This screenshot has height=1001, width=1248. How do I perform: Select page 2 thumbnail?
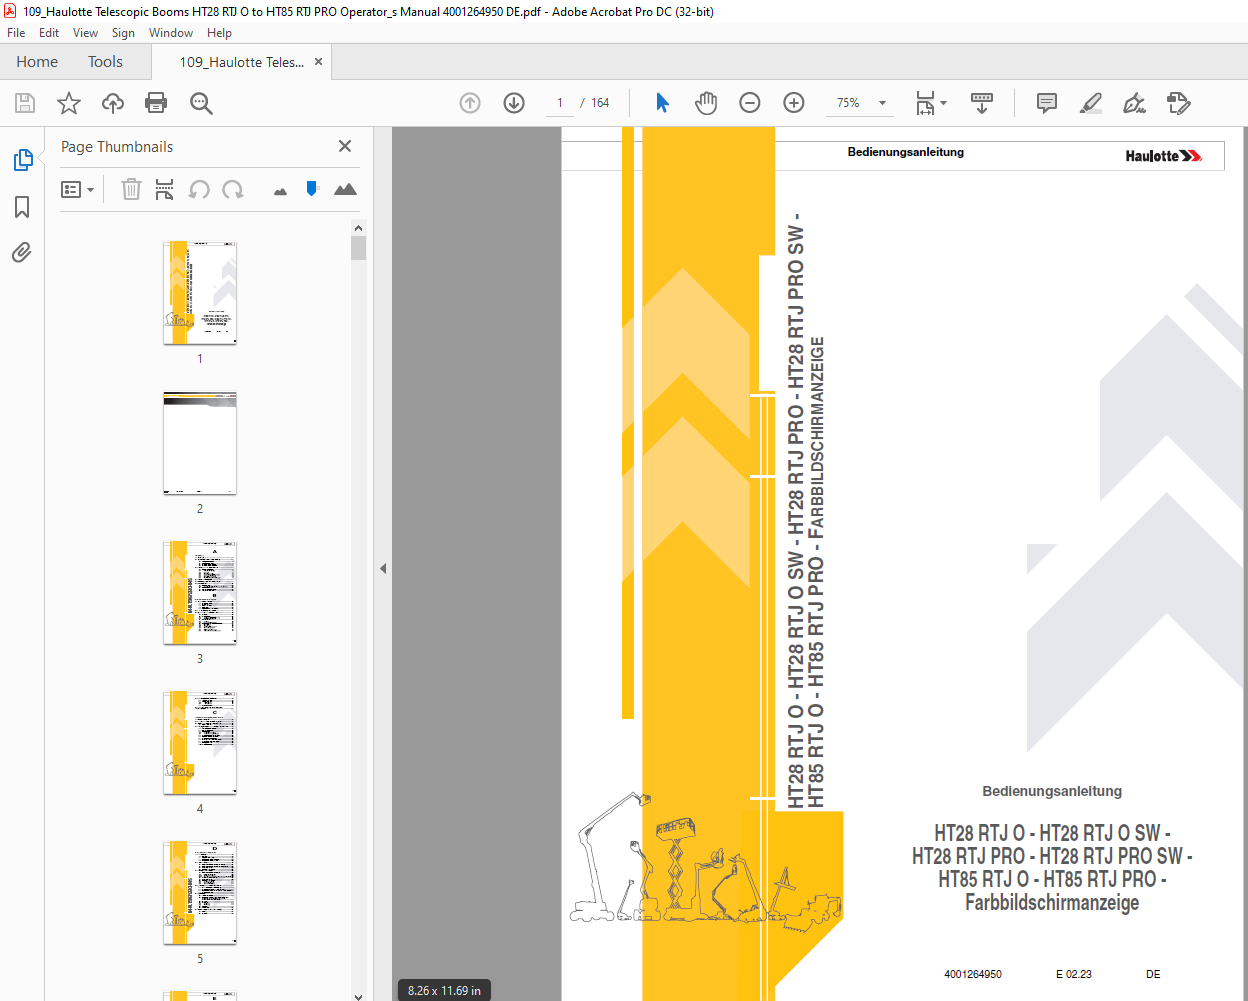click(200, 443)
